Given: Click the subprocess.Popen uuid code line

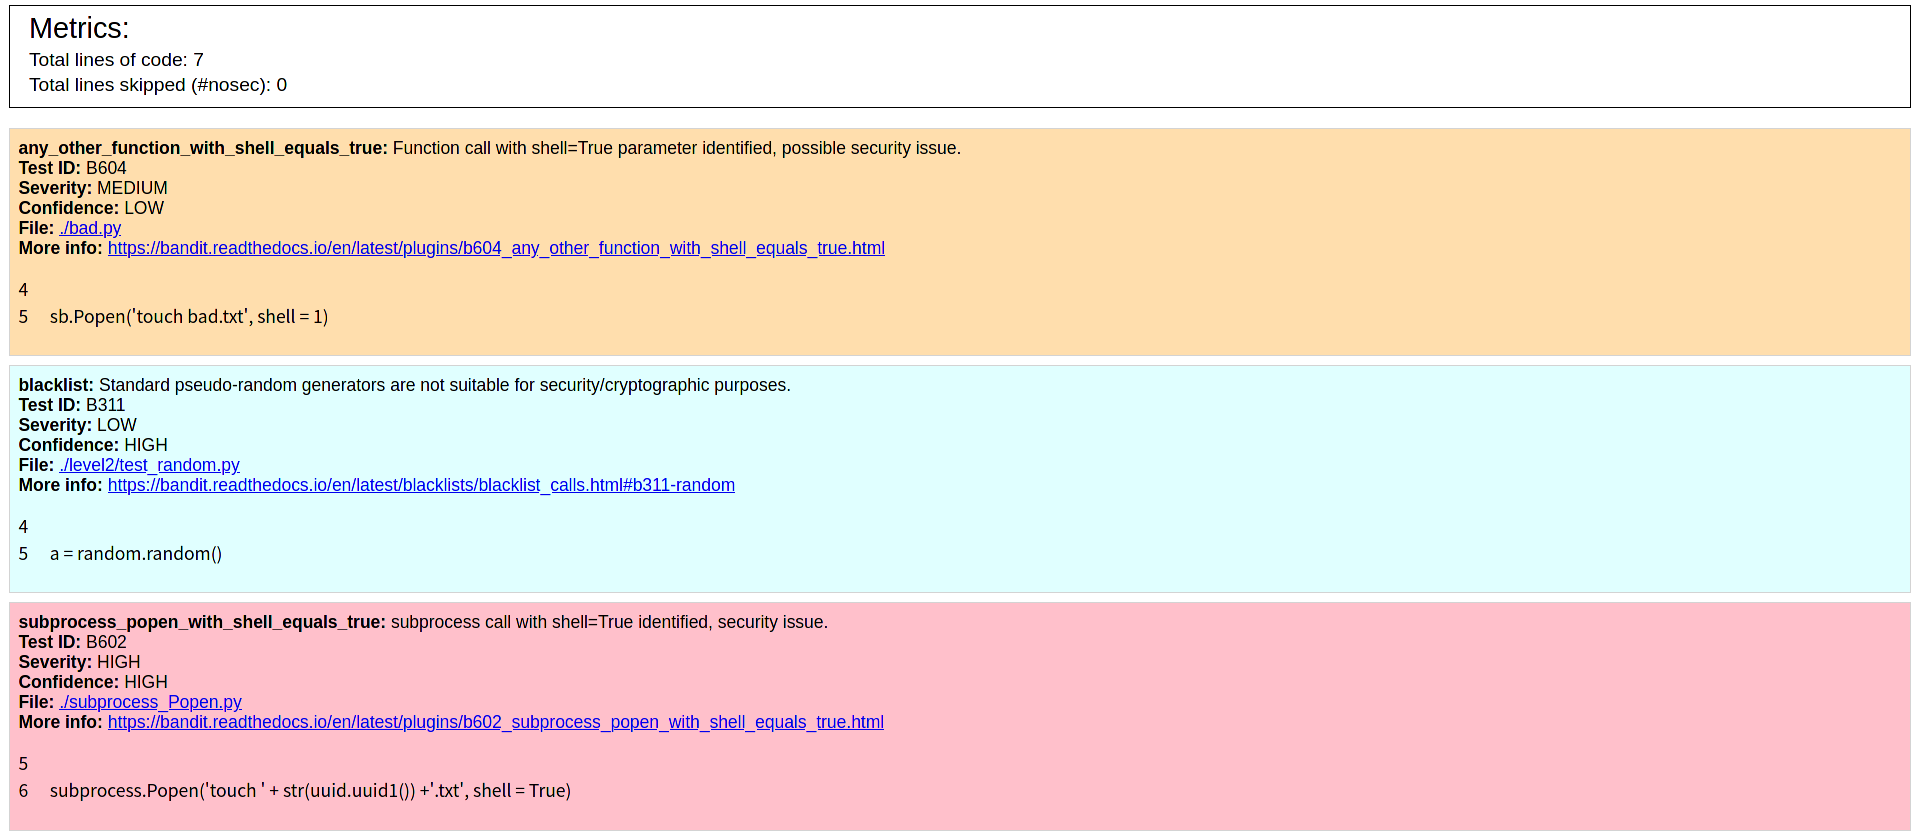Looking at the screenshot, I should [310, 791].
